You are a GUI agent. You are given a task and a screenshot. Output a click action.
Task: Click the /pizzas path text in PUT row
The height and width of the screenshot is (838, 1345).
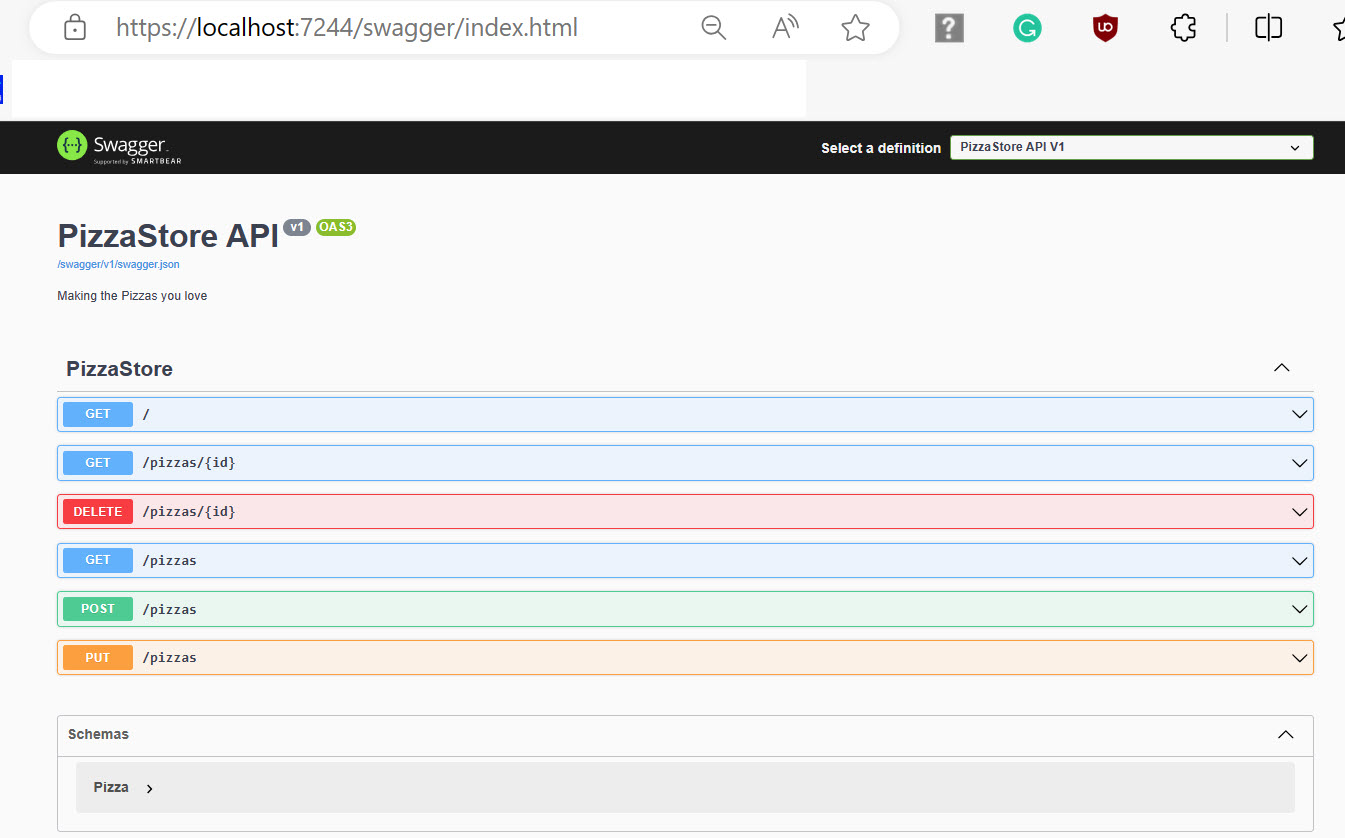pos(169,658)
